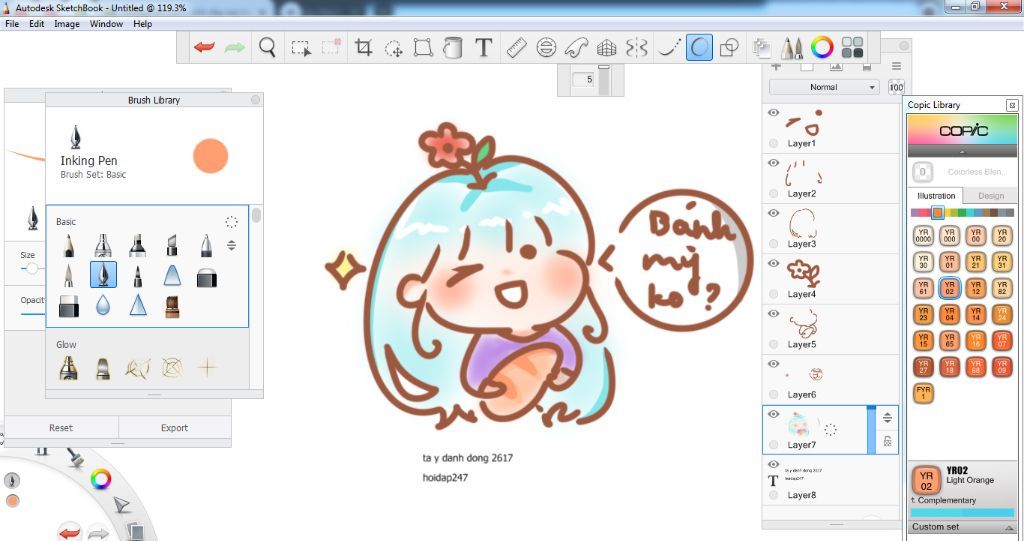The height and width of the screenshot is (541, 1024).
Task: Open the Edit menu
Action: click(x=37, y=24)
